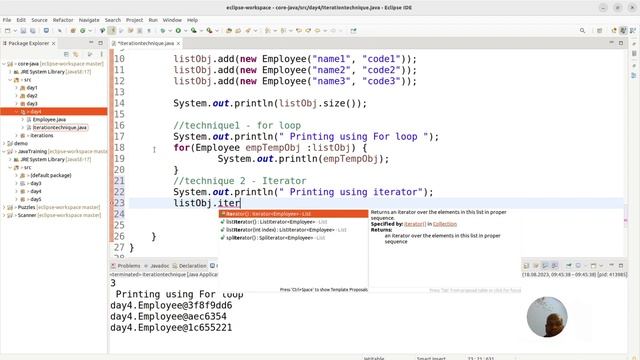Select day5 package under JavaTraining
The height and width of the screenshot is (360, 640).
[36, 200]
